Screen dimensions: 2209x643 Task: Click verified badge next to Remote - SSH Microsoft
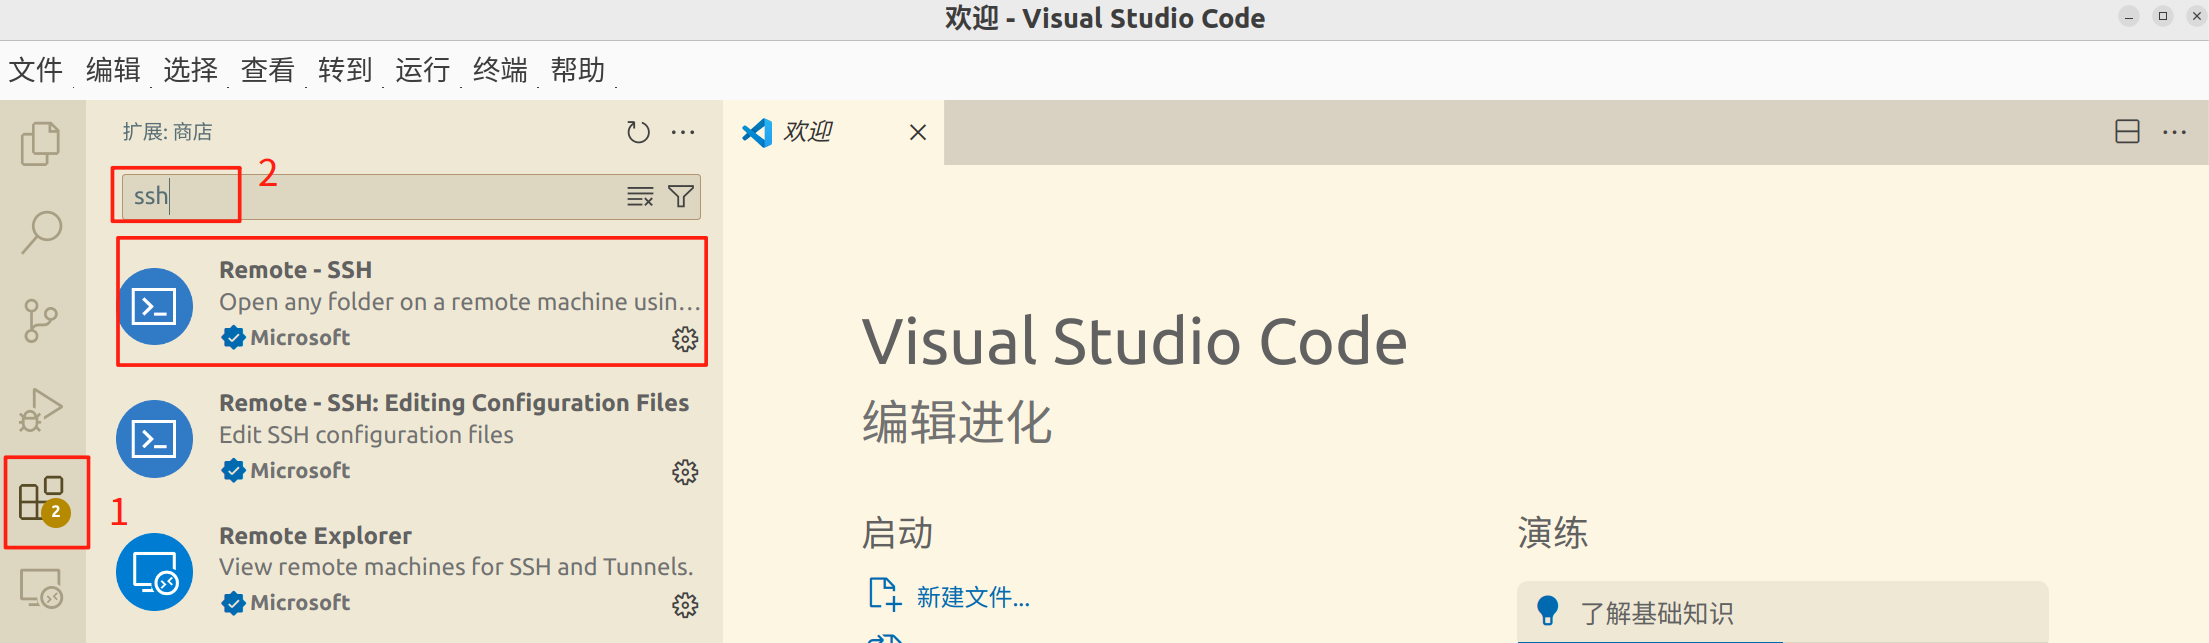click(233, 338)
